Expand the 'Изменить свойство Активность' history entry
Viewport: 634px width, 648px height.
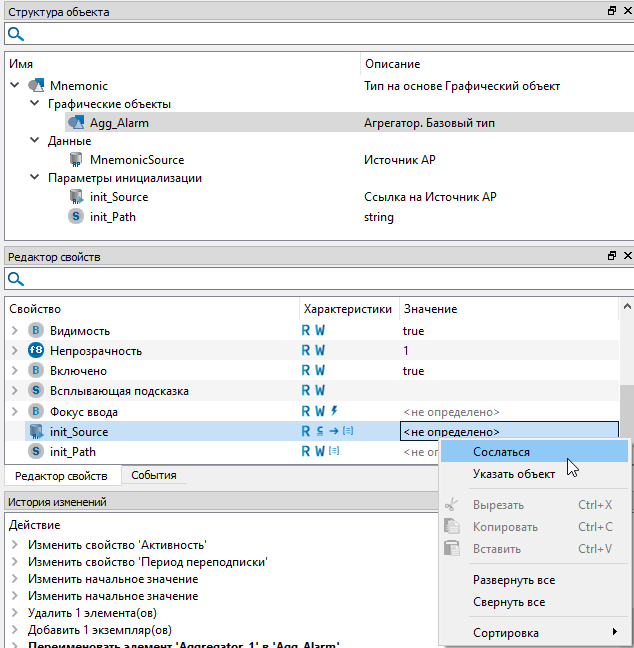pos(14,544)
